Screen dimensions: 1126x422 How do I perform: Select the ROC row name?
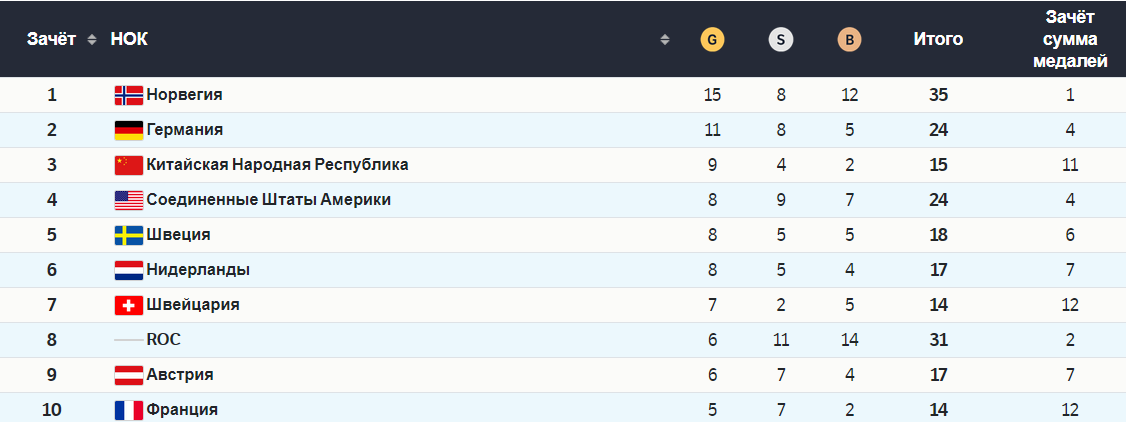tap(163, 340)
